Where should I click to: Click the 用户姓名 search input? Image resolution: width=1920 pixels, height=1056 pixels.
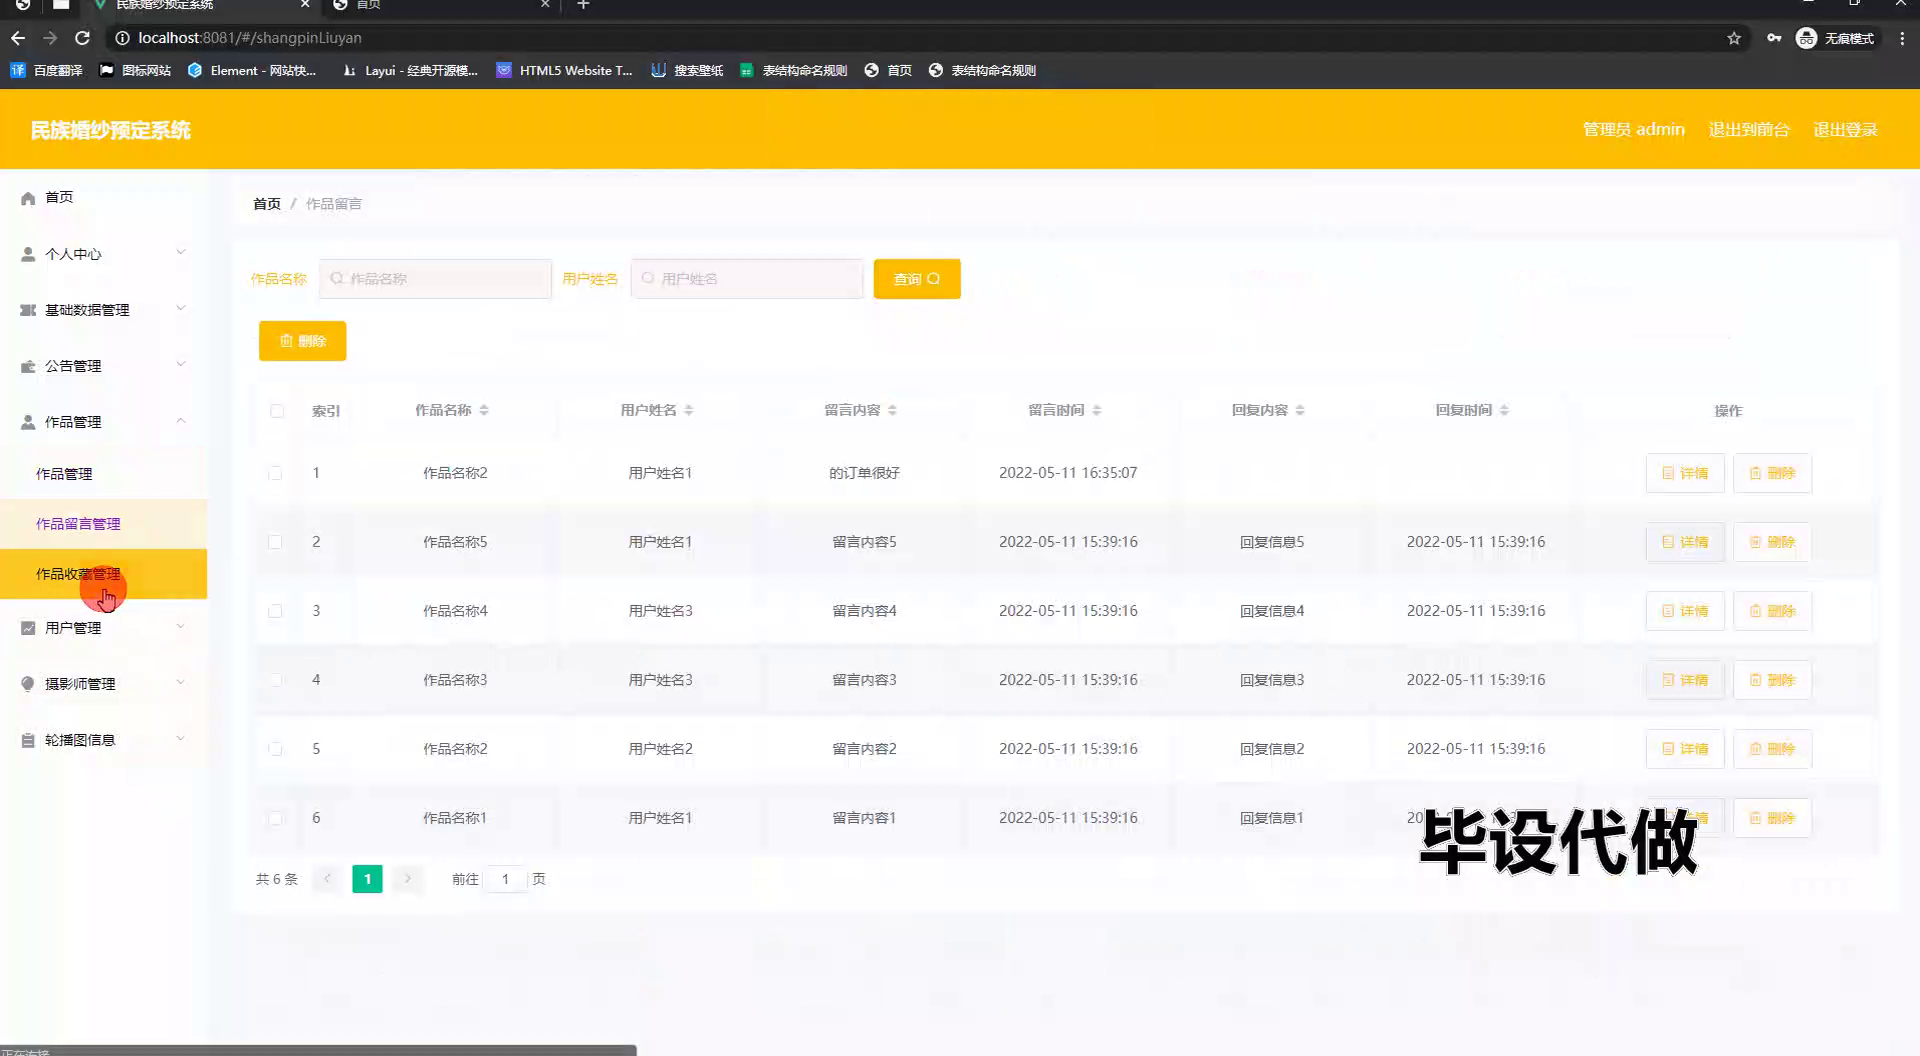747,279
